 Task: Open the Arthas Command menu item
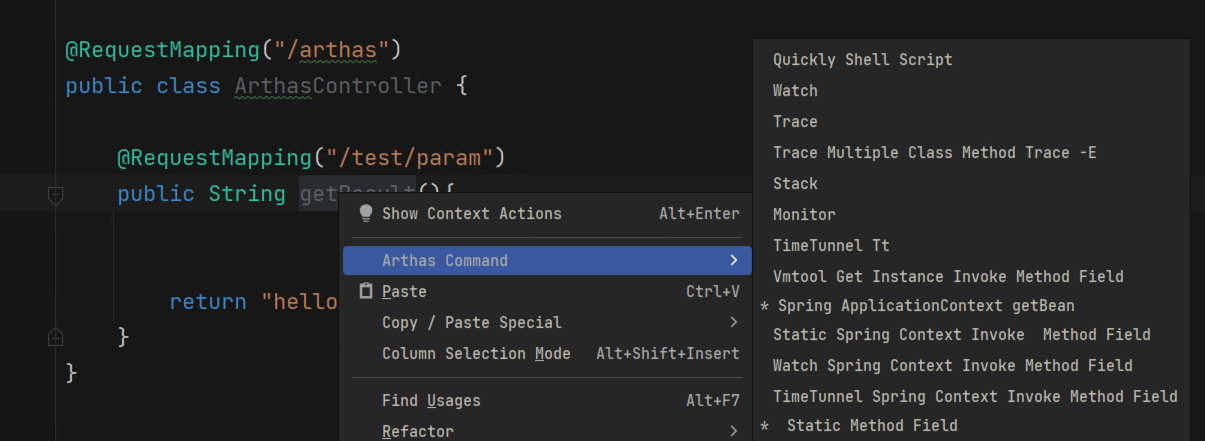[547, 260]
